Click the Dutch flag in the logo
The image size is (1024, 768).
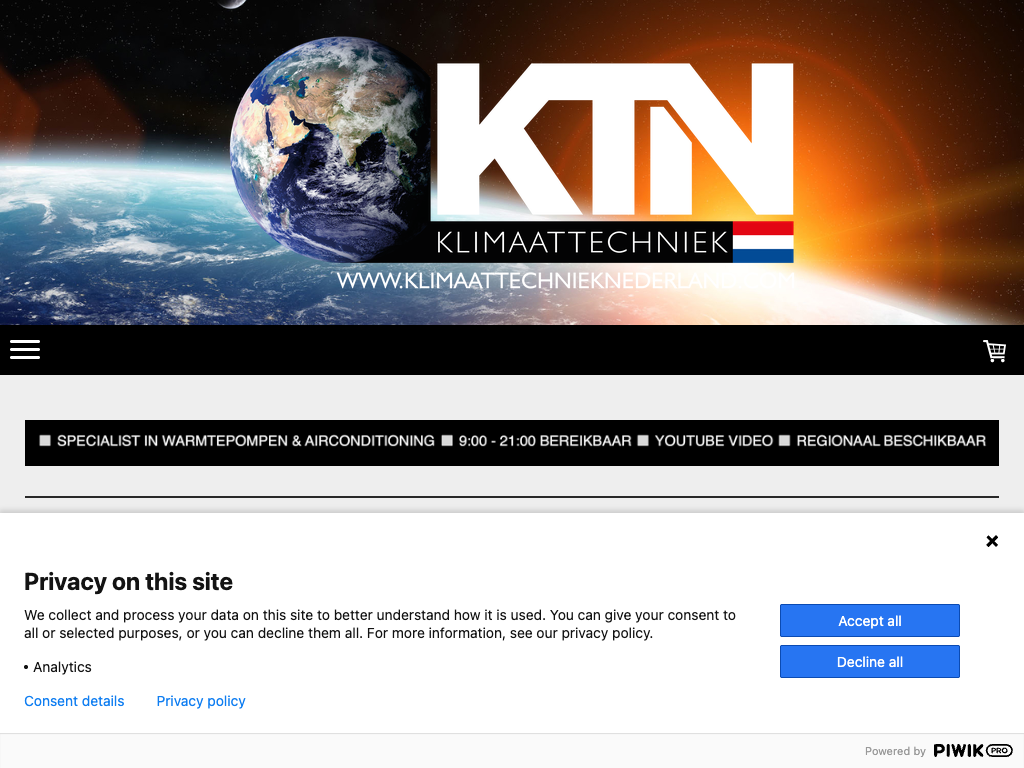[x=763, y=242]
